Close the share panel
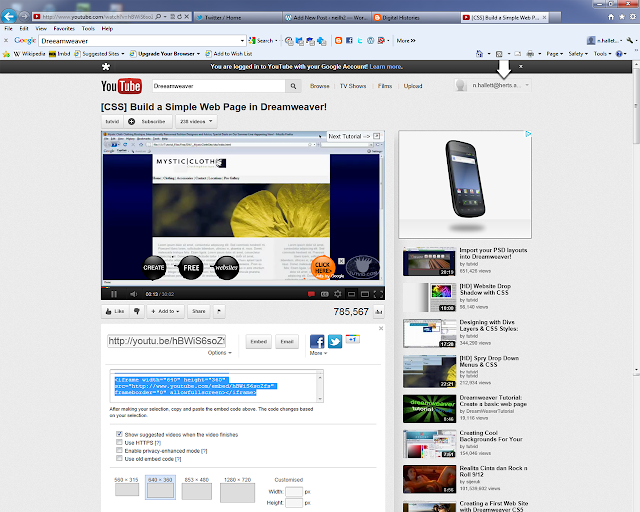 381,328
